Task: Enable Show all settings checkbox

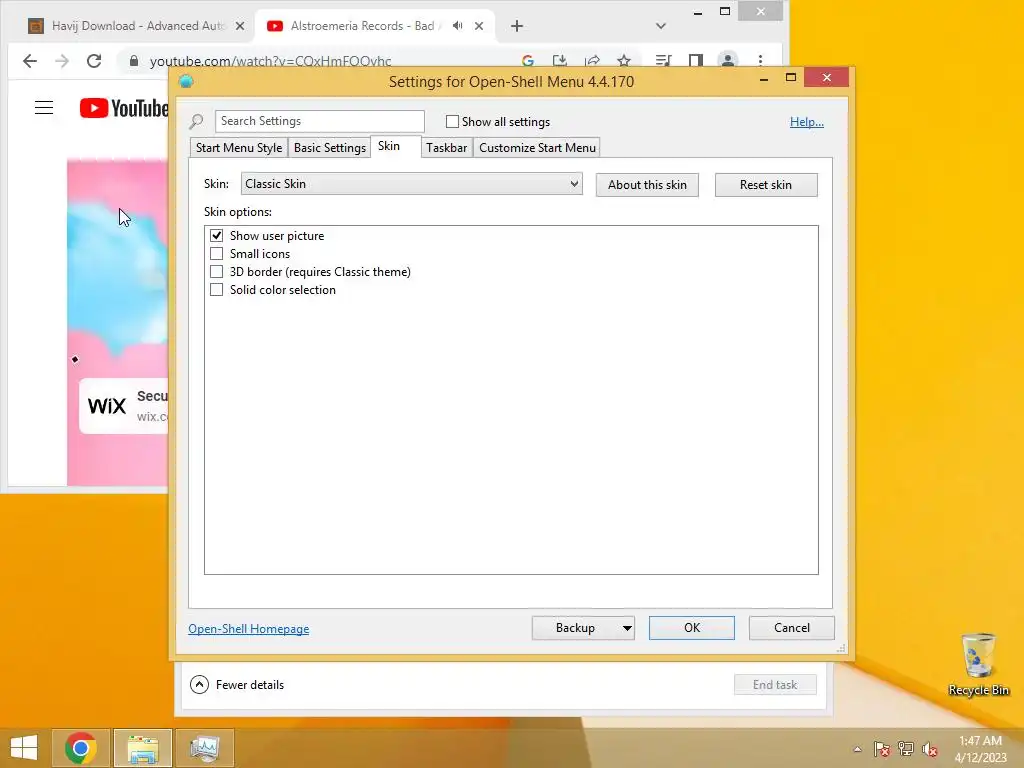Action: pyautogui.click(x=452, y=121)
